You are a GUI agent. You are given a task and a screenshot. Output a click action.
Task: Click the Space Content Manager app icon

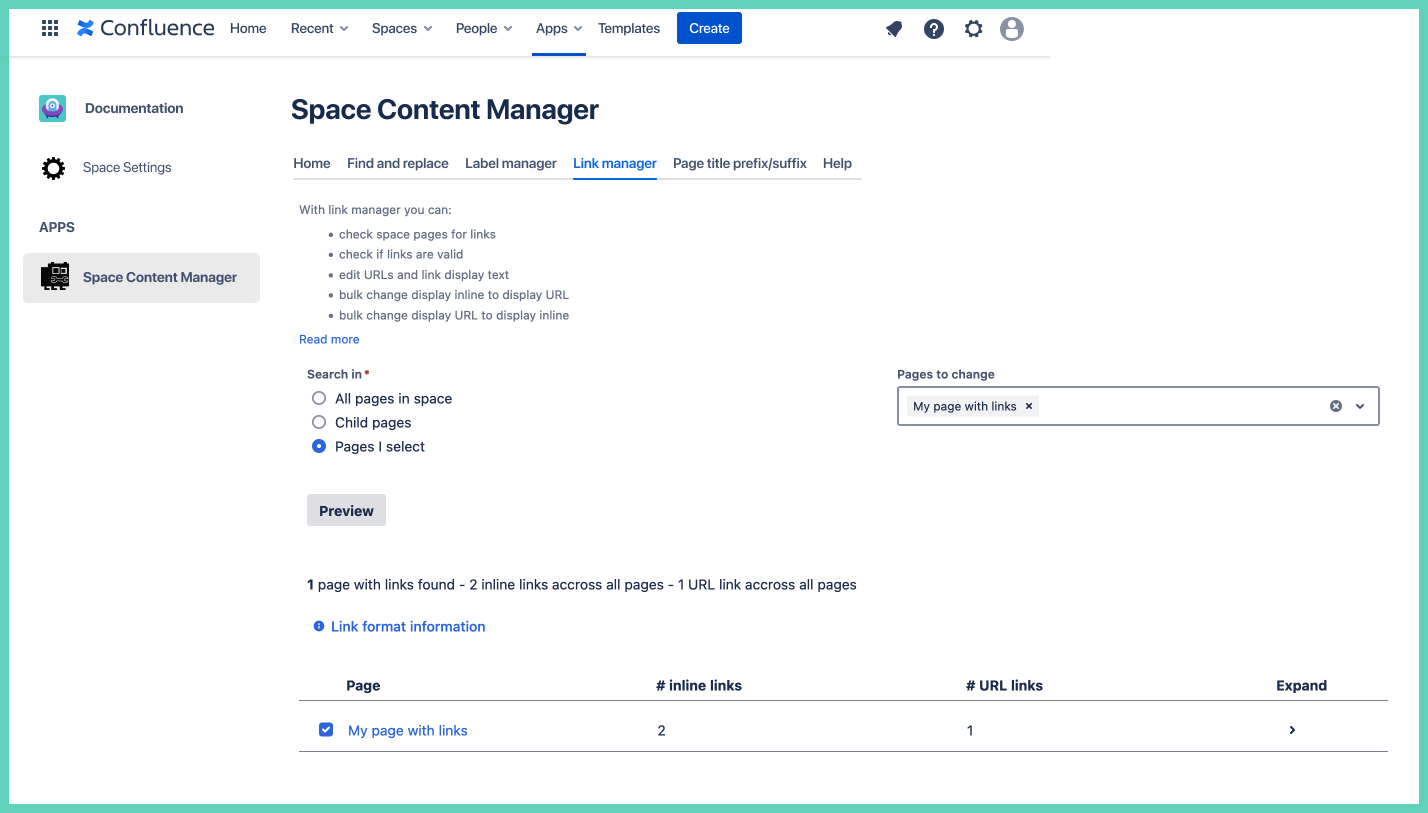[x=55, y=277]
